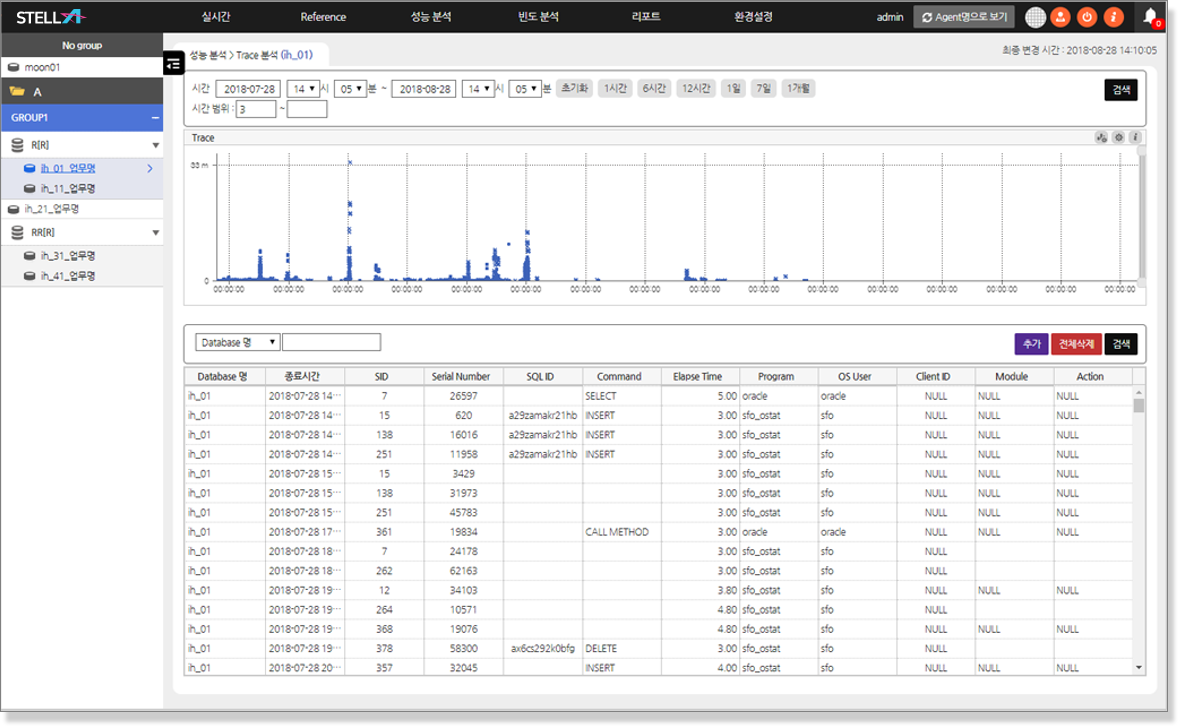Viewport: 1178px width, 726px height.
Task: Click the ih_21 database icon
Action: 14,209
